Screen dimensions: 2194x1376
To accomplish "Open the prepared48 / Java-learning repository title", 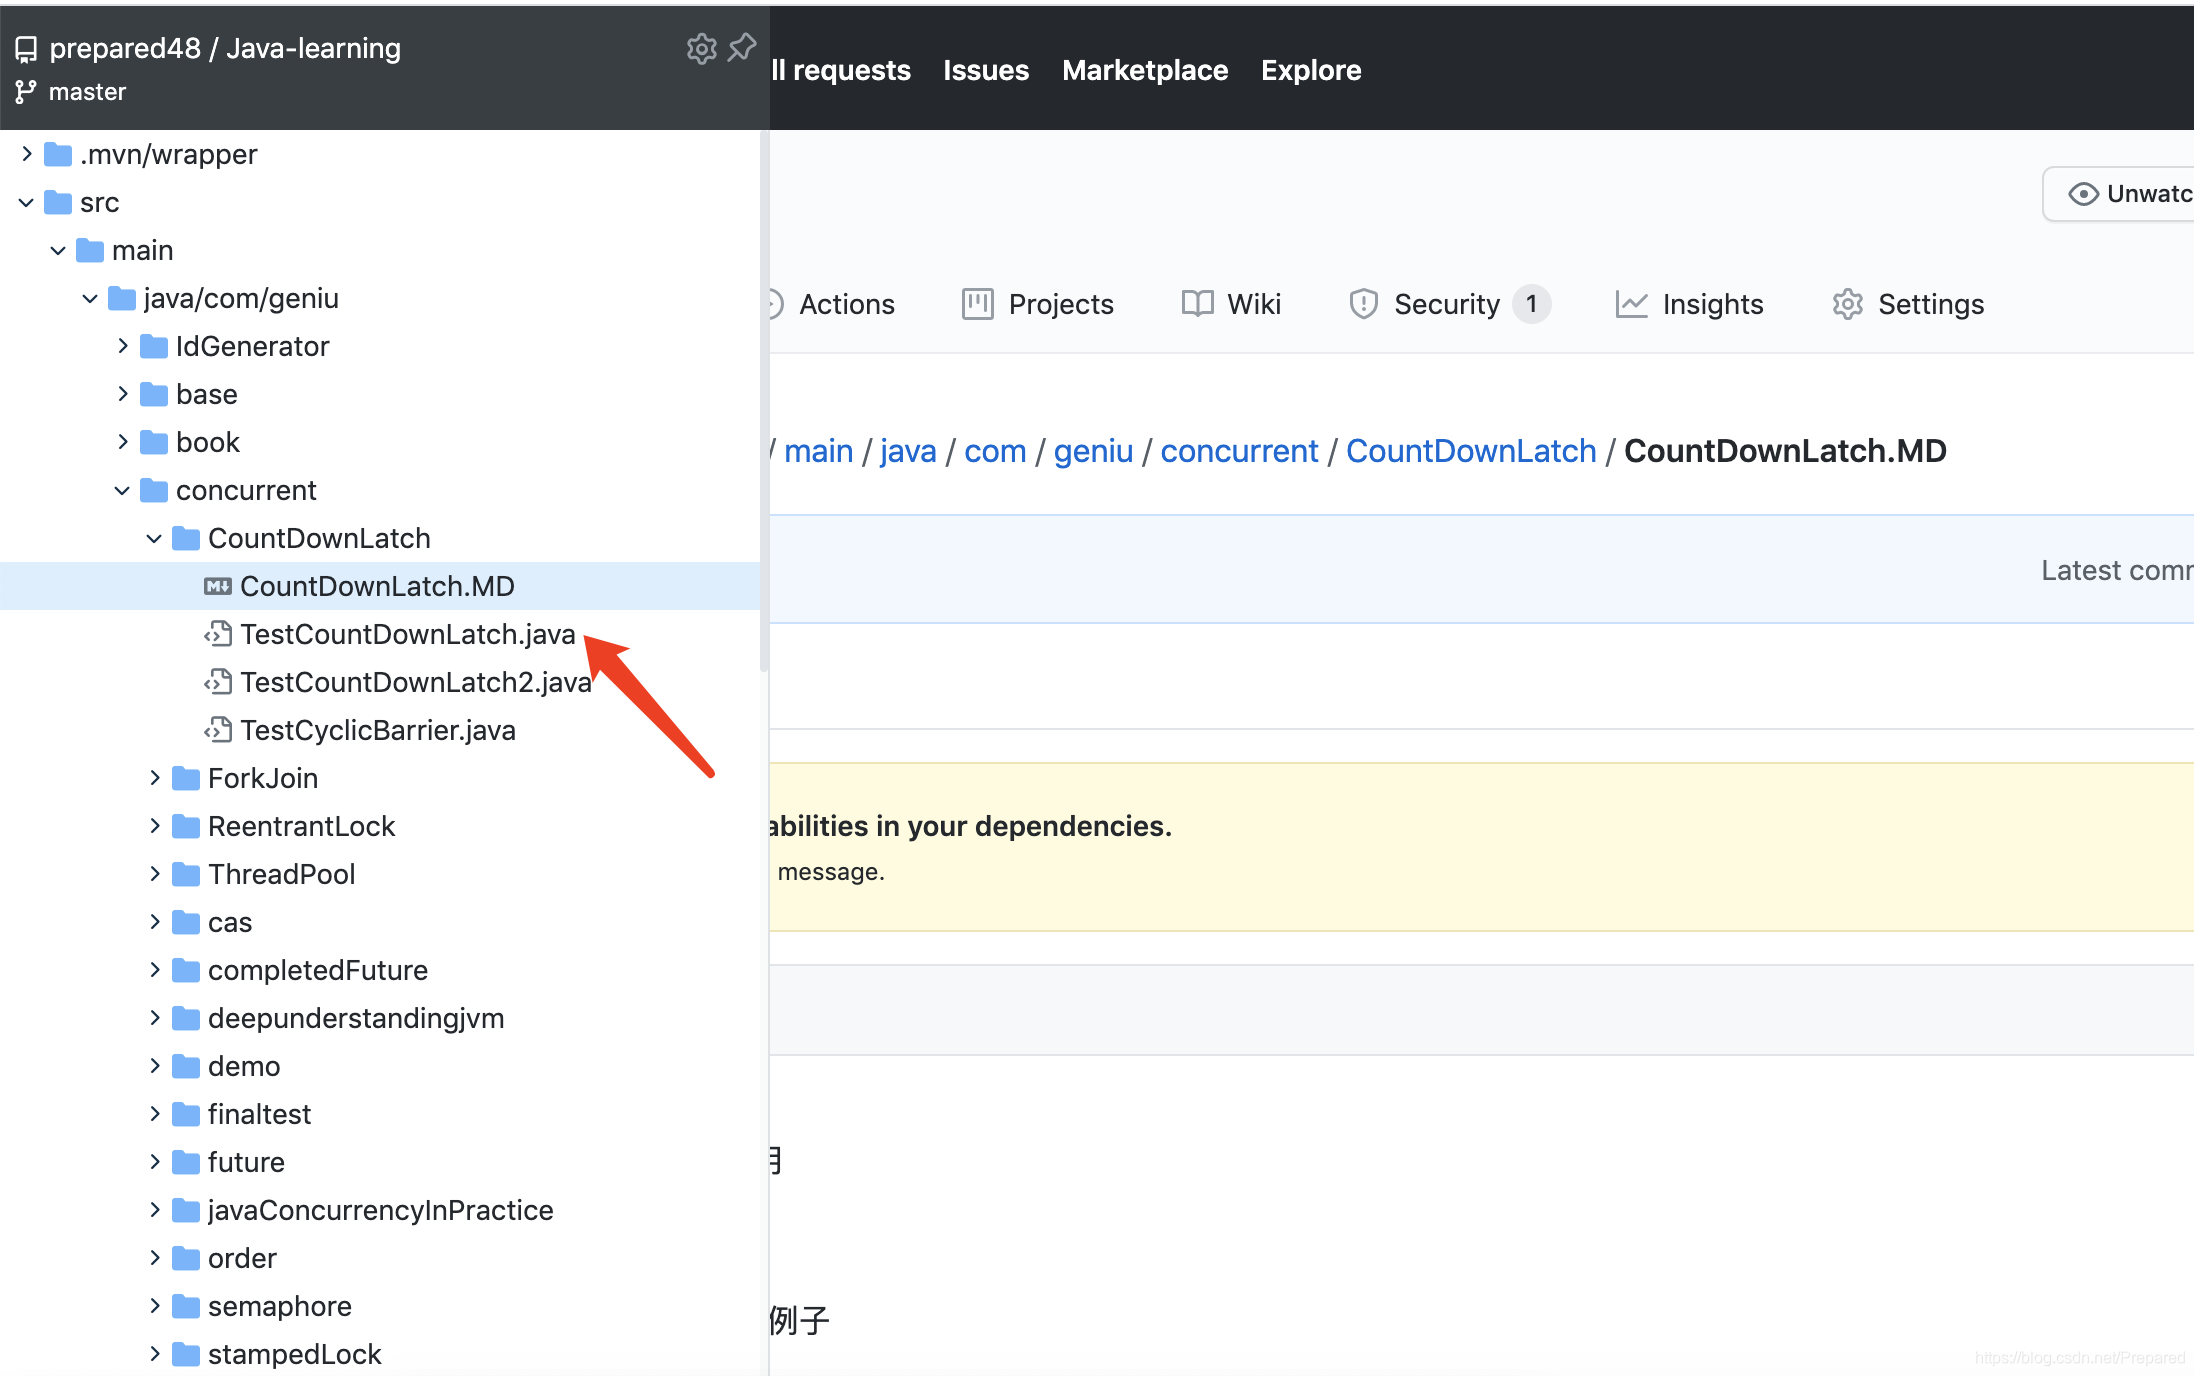I will 225,48.
